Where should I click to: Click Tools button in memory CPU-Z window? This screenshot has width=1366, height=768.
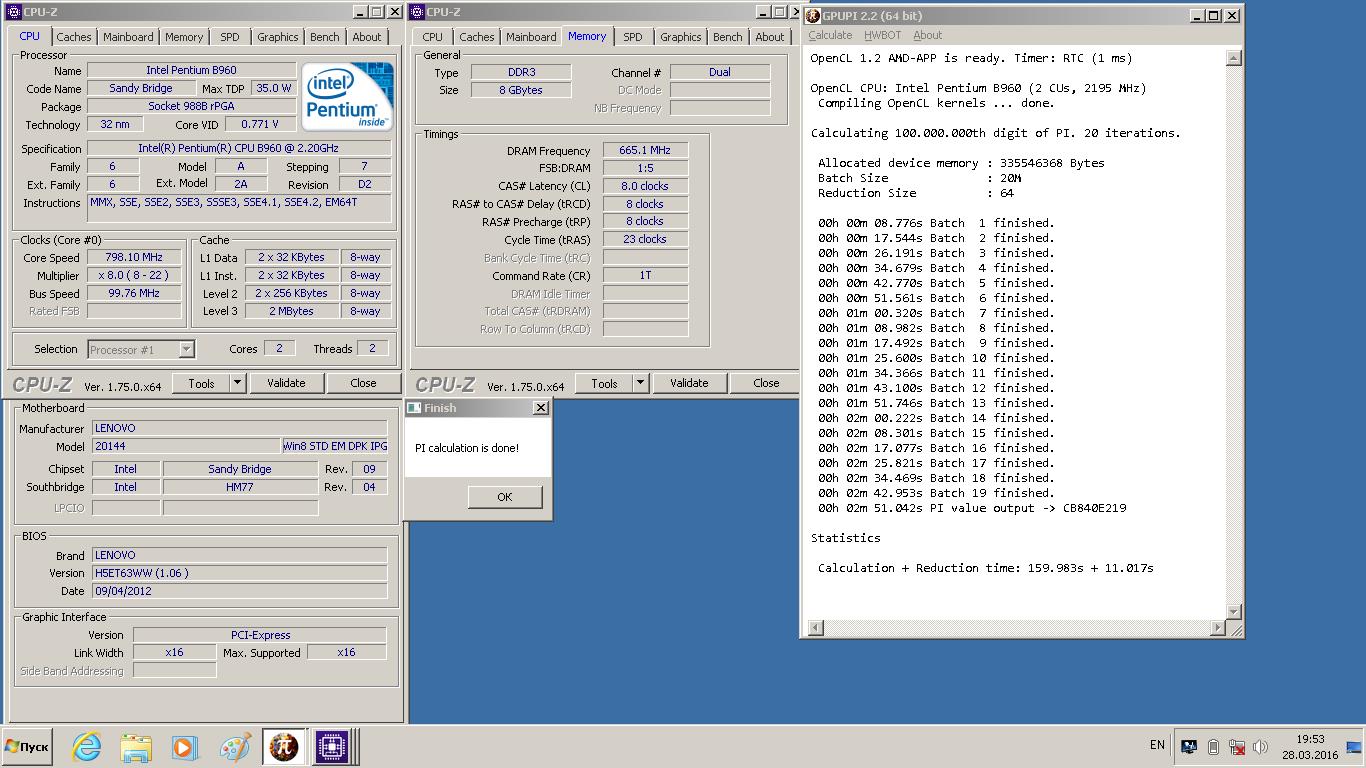(x=604, y=383)
